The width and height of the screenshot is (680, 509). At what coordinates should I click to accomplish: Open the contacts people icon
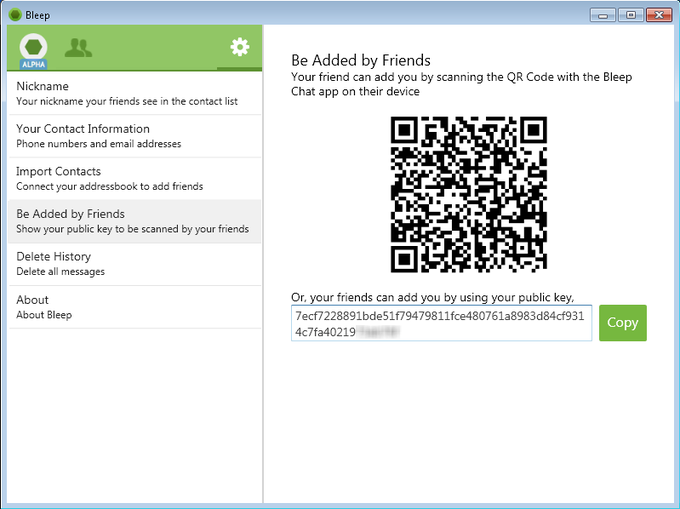point(78,48)
